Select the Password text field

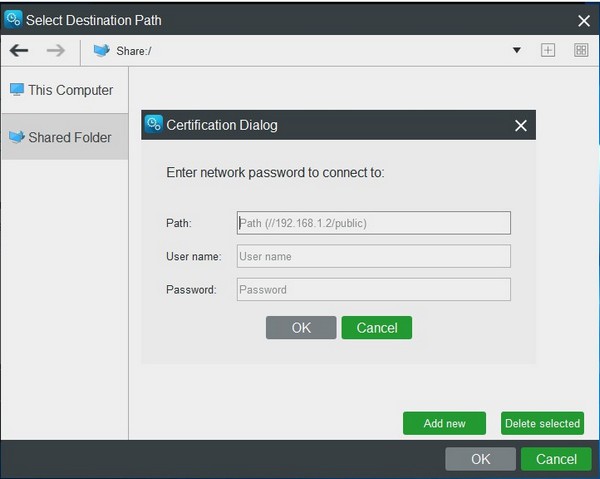coord(373,289)
